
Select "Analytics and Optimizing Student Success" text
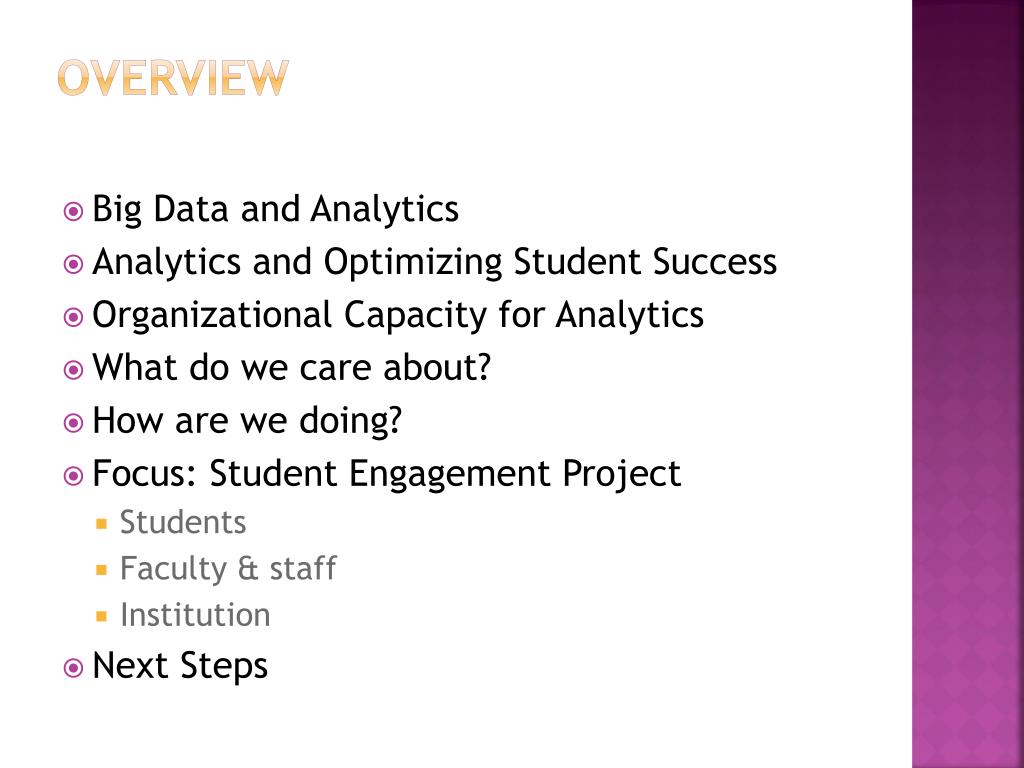[434, 262]
